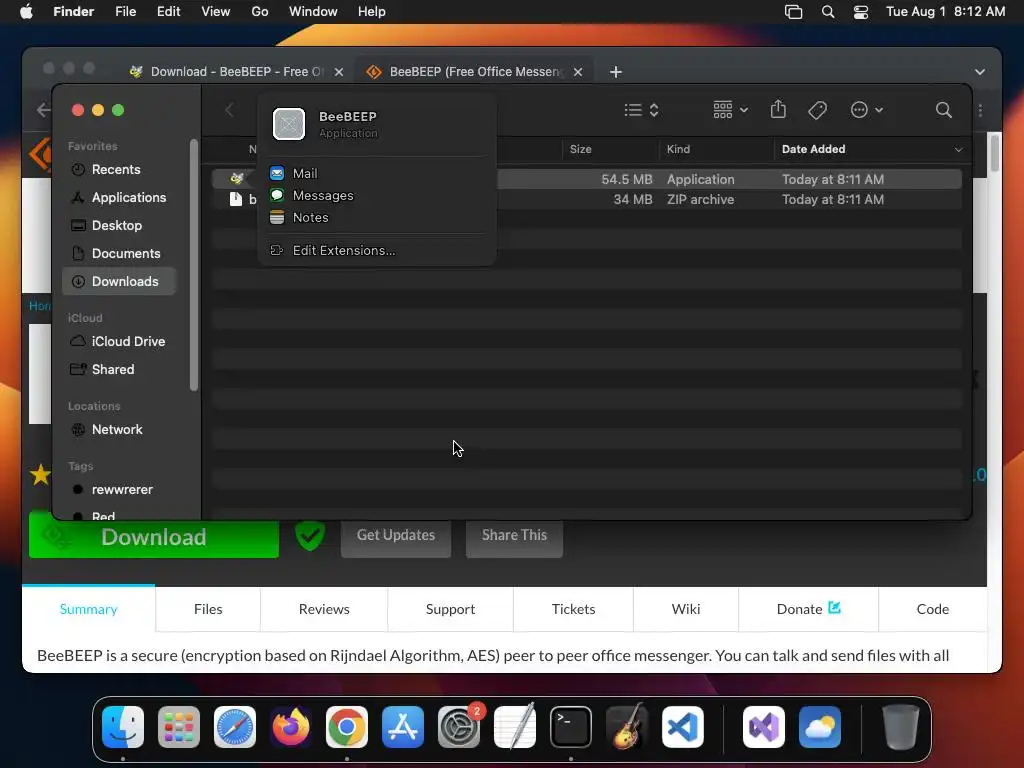The width and height of the screenshot is (1024, 768).
Task: Change list view mode in Finder toolbar
Action: point(641,110)
